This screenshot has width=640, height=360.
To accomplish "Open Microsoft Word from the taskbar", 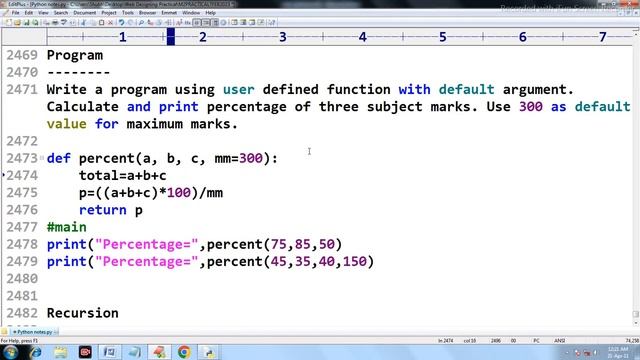I will [110, 352].
